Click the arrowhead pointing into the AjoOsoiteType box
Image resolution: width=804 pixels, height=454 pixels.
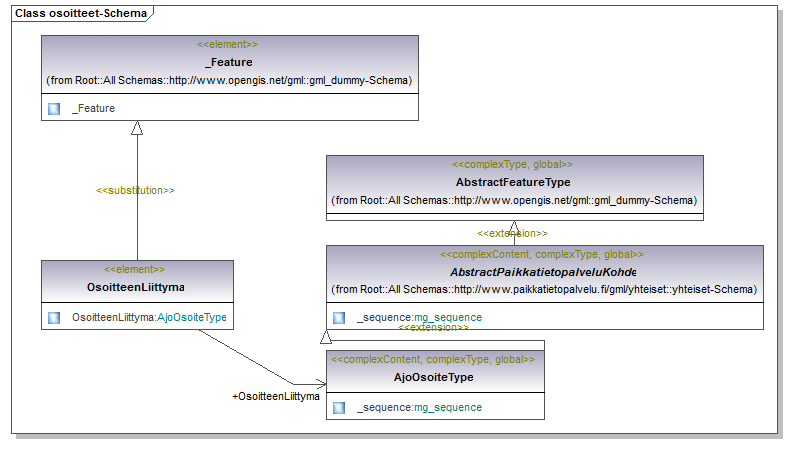(x=320, y=384)
